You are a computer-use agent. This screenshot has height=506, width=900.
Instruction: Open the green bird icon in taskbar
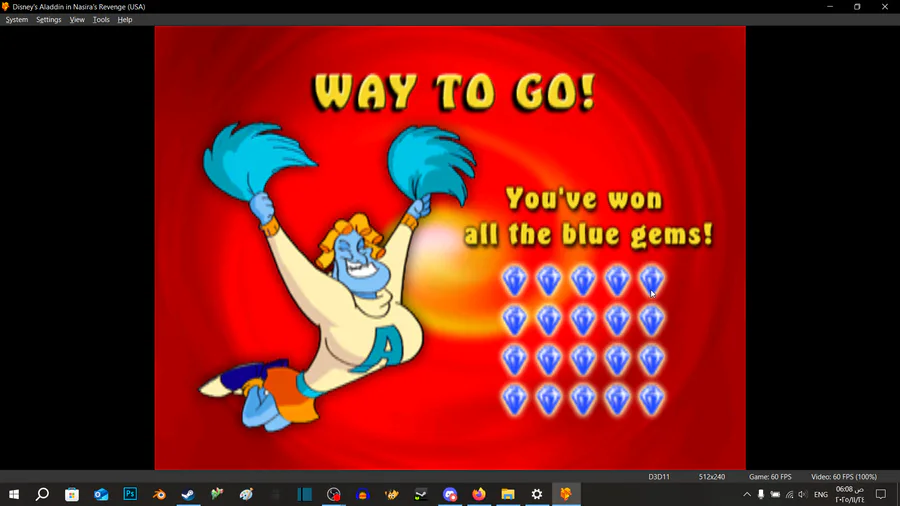pos(217,494)
